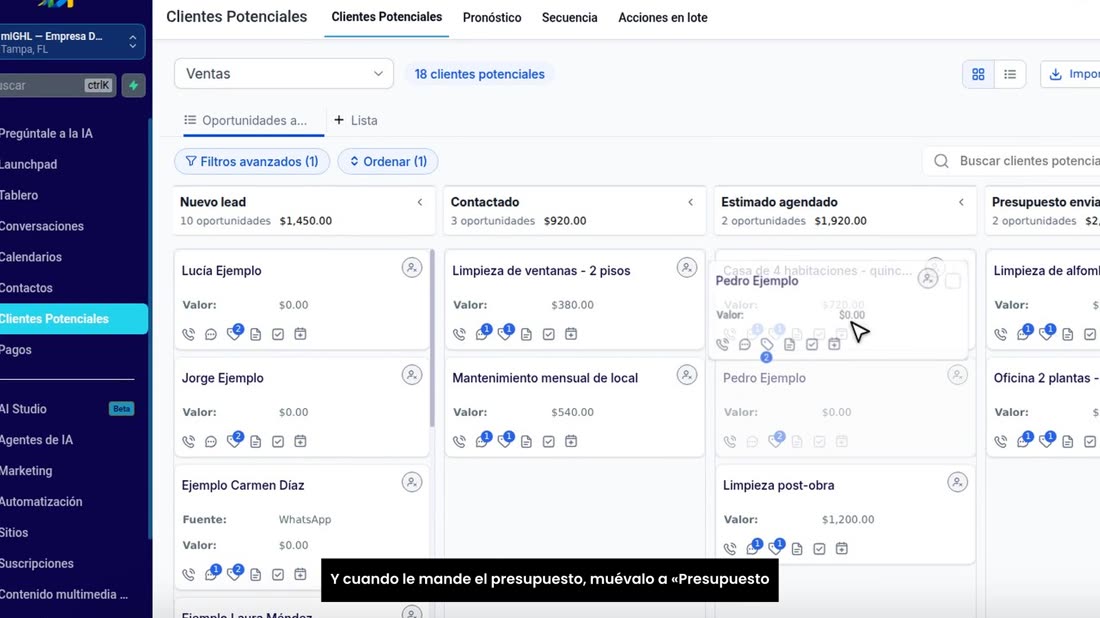Switch to the list view icon
1100x618 pixels.
click(x=1010, y=74)
